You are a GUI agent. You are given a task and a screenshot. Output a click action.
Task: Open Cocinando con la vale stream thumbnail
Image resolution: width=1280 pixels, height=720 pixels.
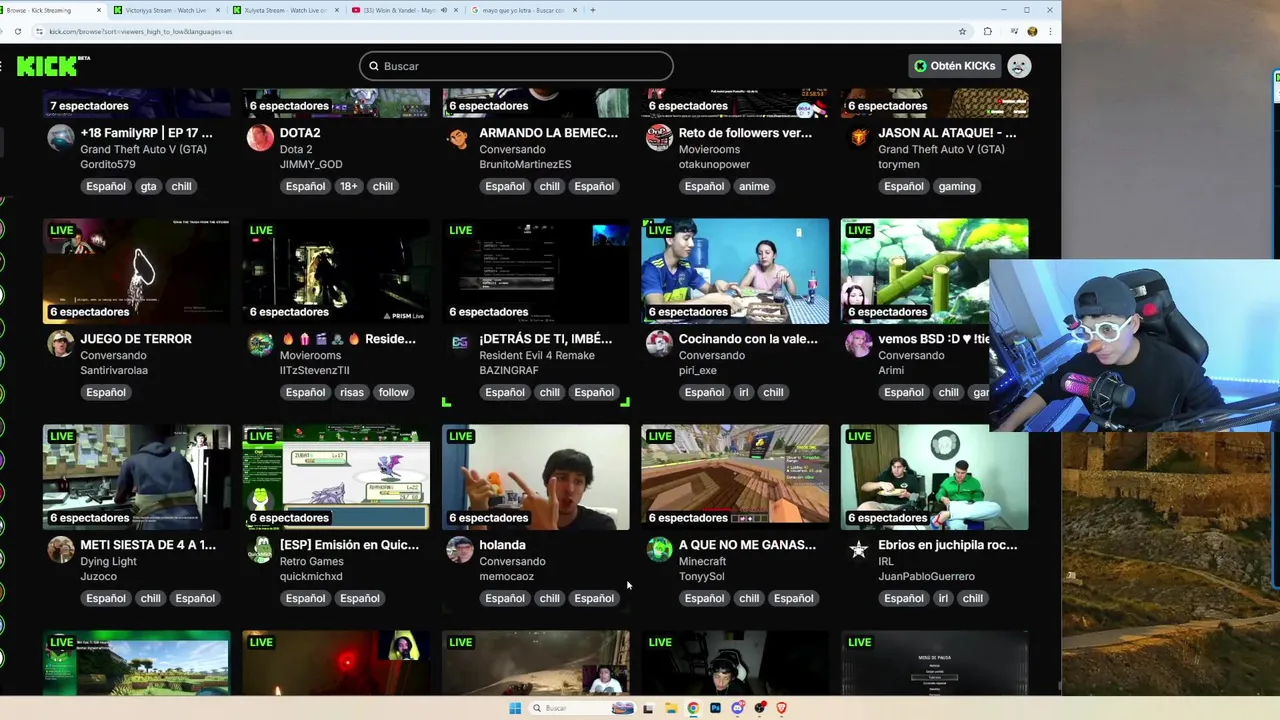click(x=735, y=271)
